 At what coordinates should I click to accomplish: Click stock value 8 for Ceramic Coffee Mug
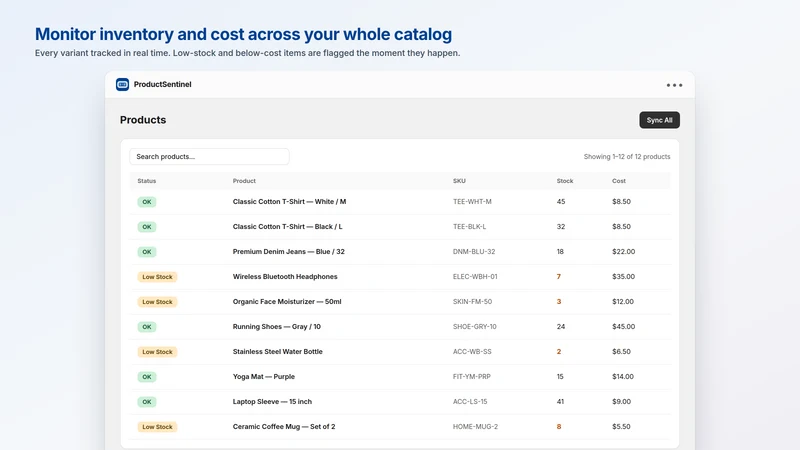point(559,427)
